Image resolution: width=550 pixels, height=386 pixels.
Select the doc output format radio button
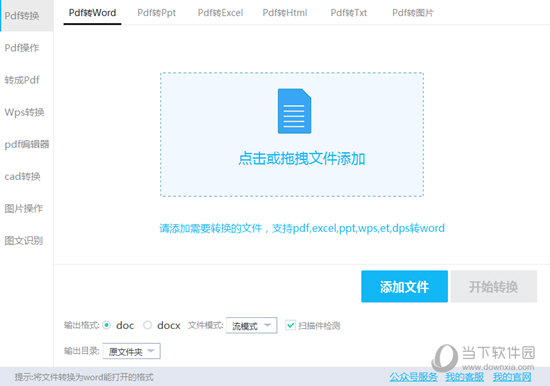click(x=107, y=325)
